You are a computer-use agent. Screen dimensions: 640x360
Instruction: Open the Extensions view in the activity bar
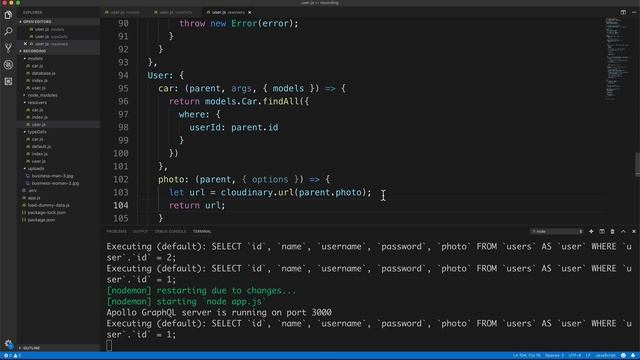pos(8,81)
